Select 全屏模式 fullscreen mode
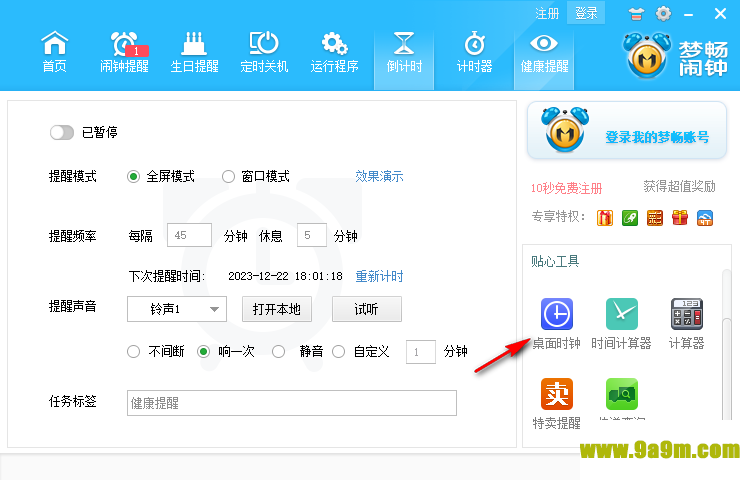Screen dimensions: 740x480 [x=133, y=177]
